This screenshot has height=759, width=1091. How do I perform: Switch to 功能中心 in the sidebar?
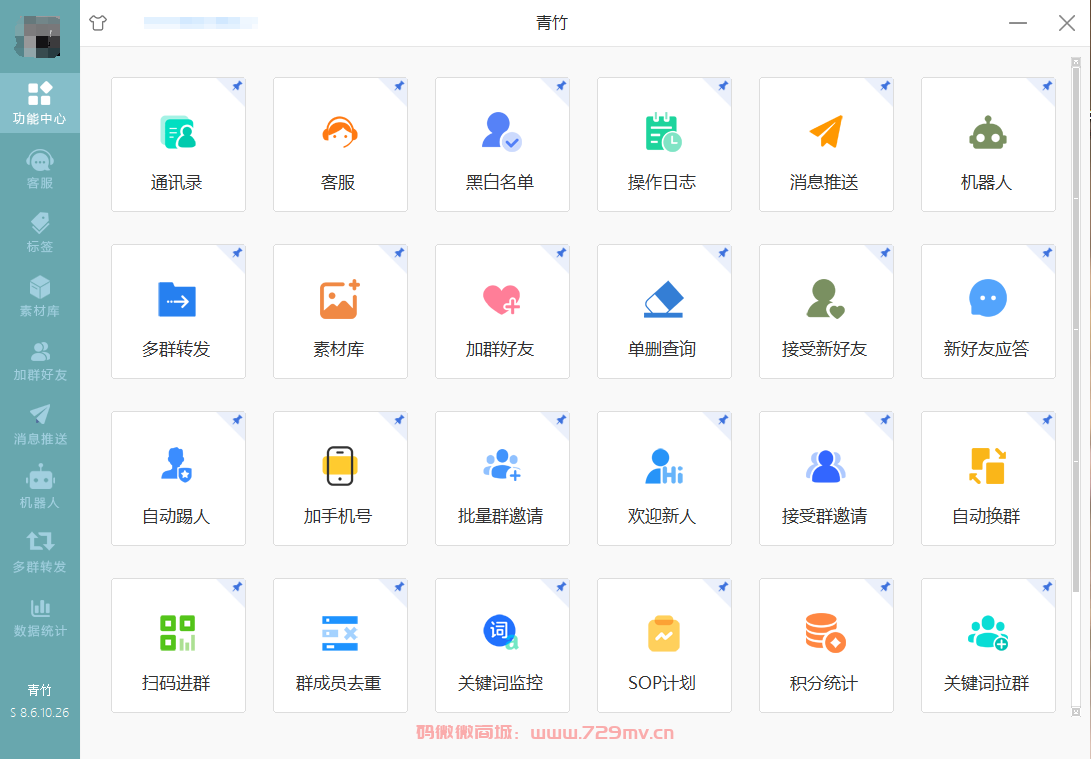point(40,102)
